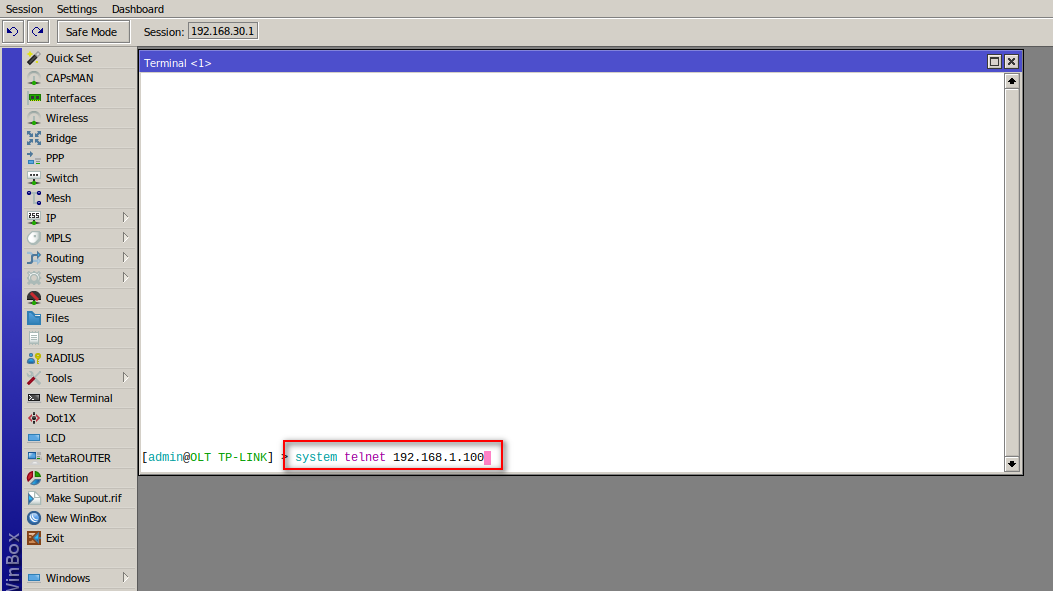Click the Session address field
The width and height of the screenshot is (1053, 591).
point(222,31)
